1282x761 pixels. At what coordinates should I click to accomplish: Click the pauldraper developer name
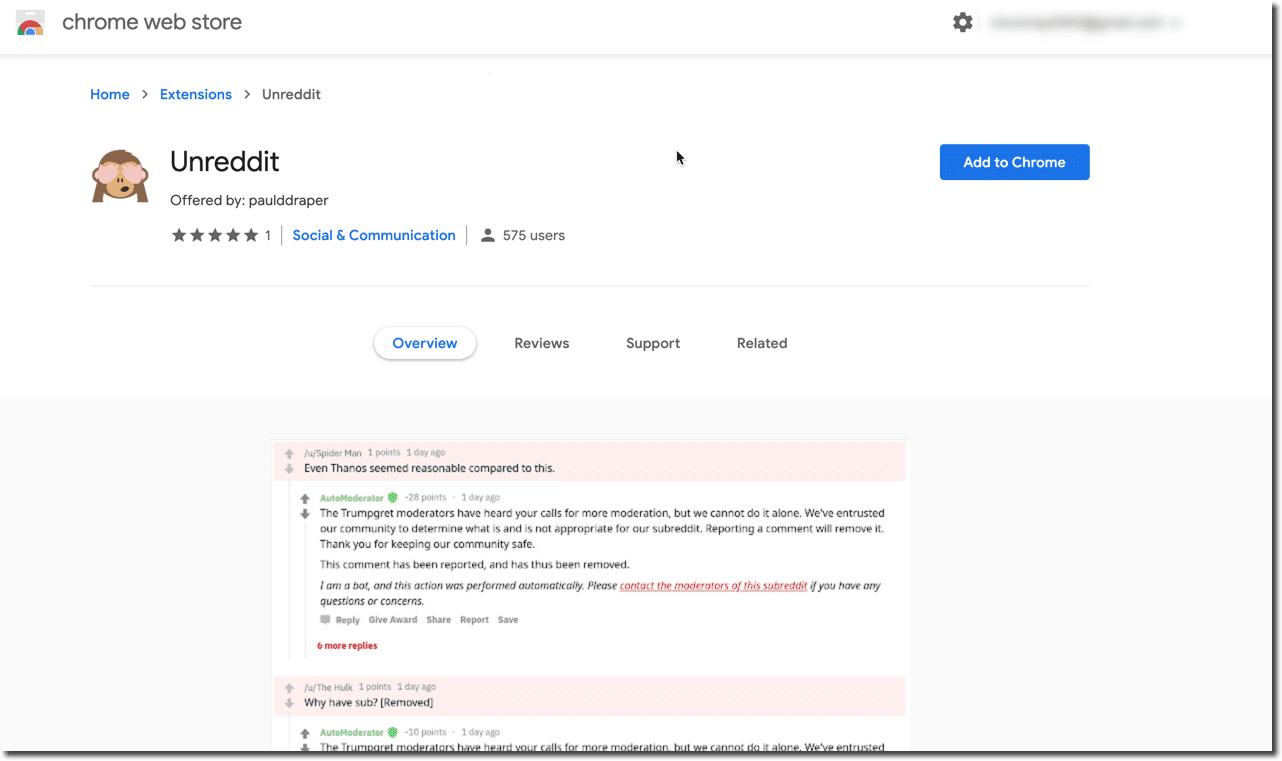coord(288,200)
